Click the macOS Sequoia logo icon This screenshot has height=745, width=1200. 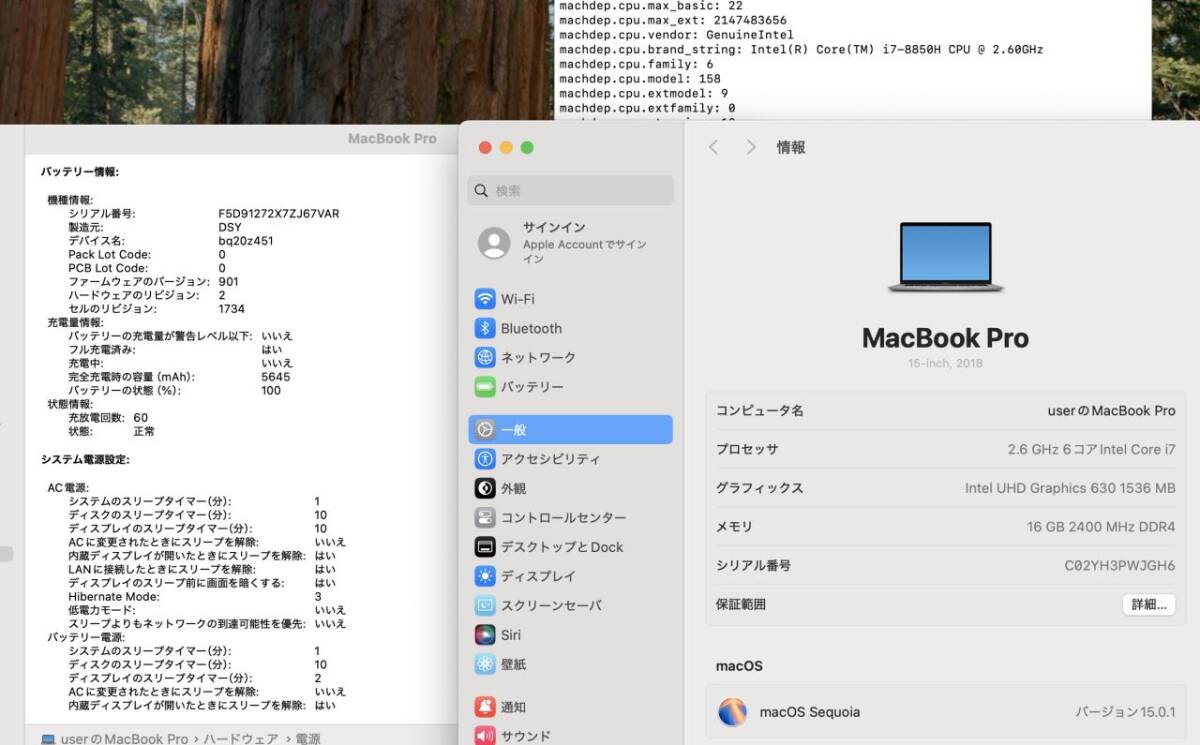733,712
